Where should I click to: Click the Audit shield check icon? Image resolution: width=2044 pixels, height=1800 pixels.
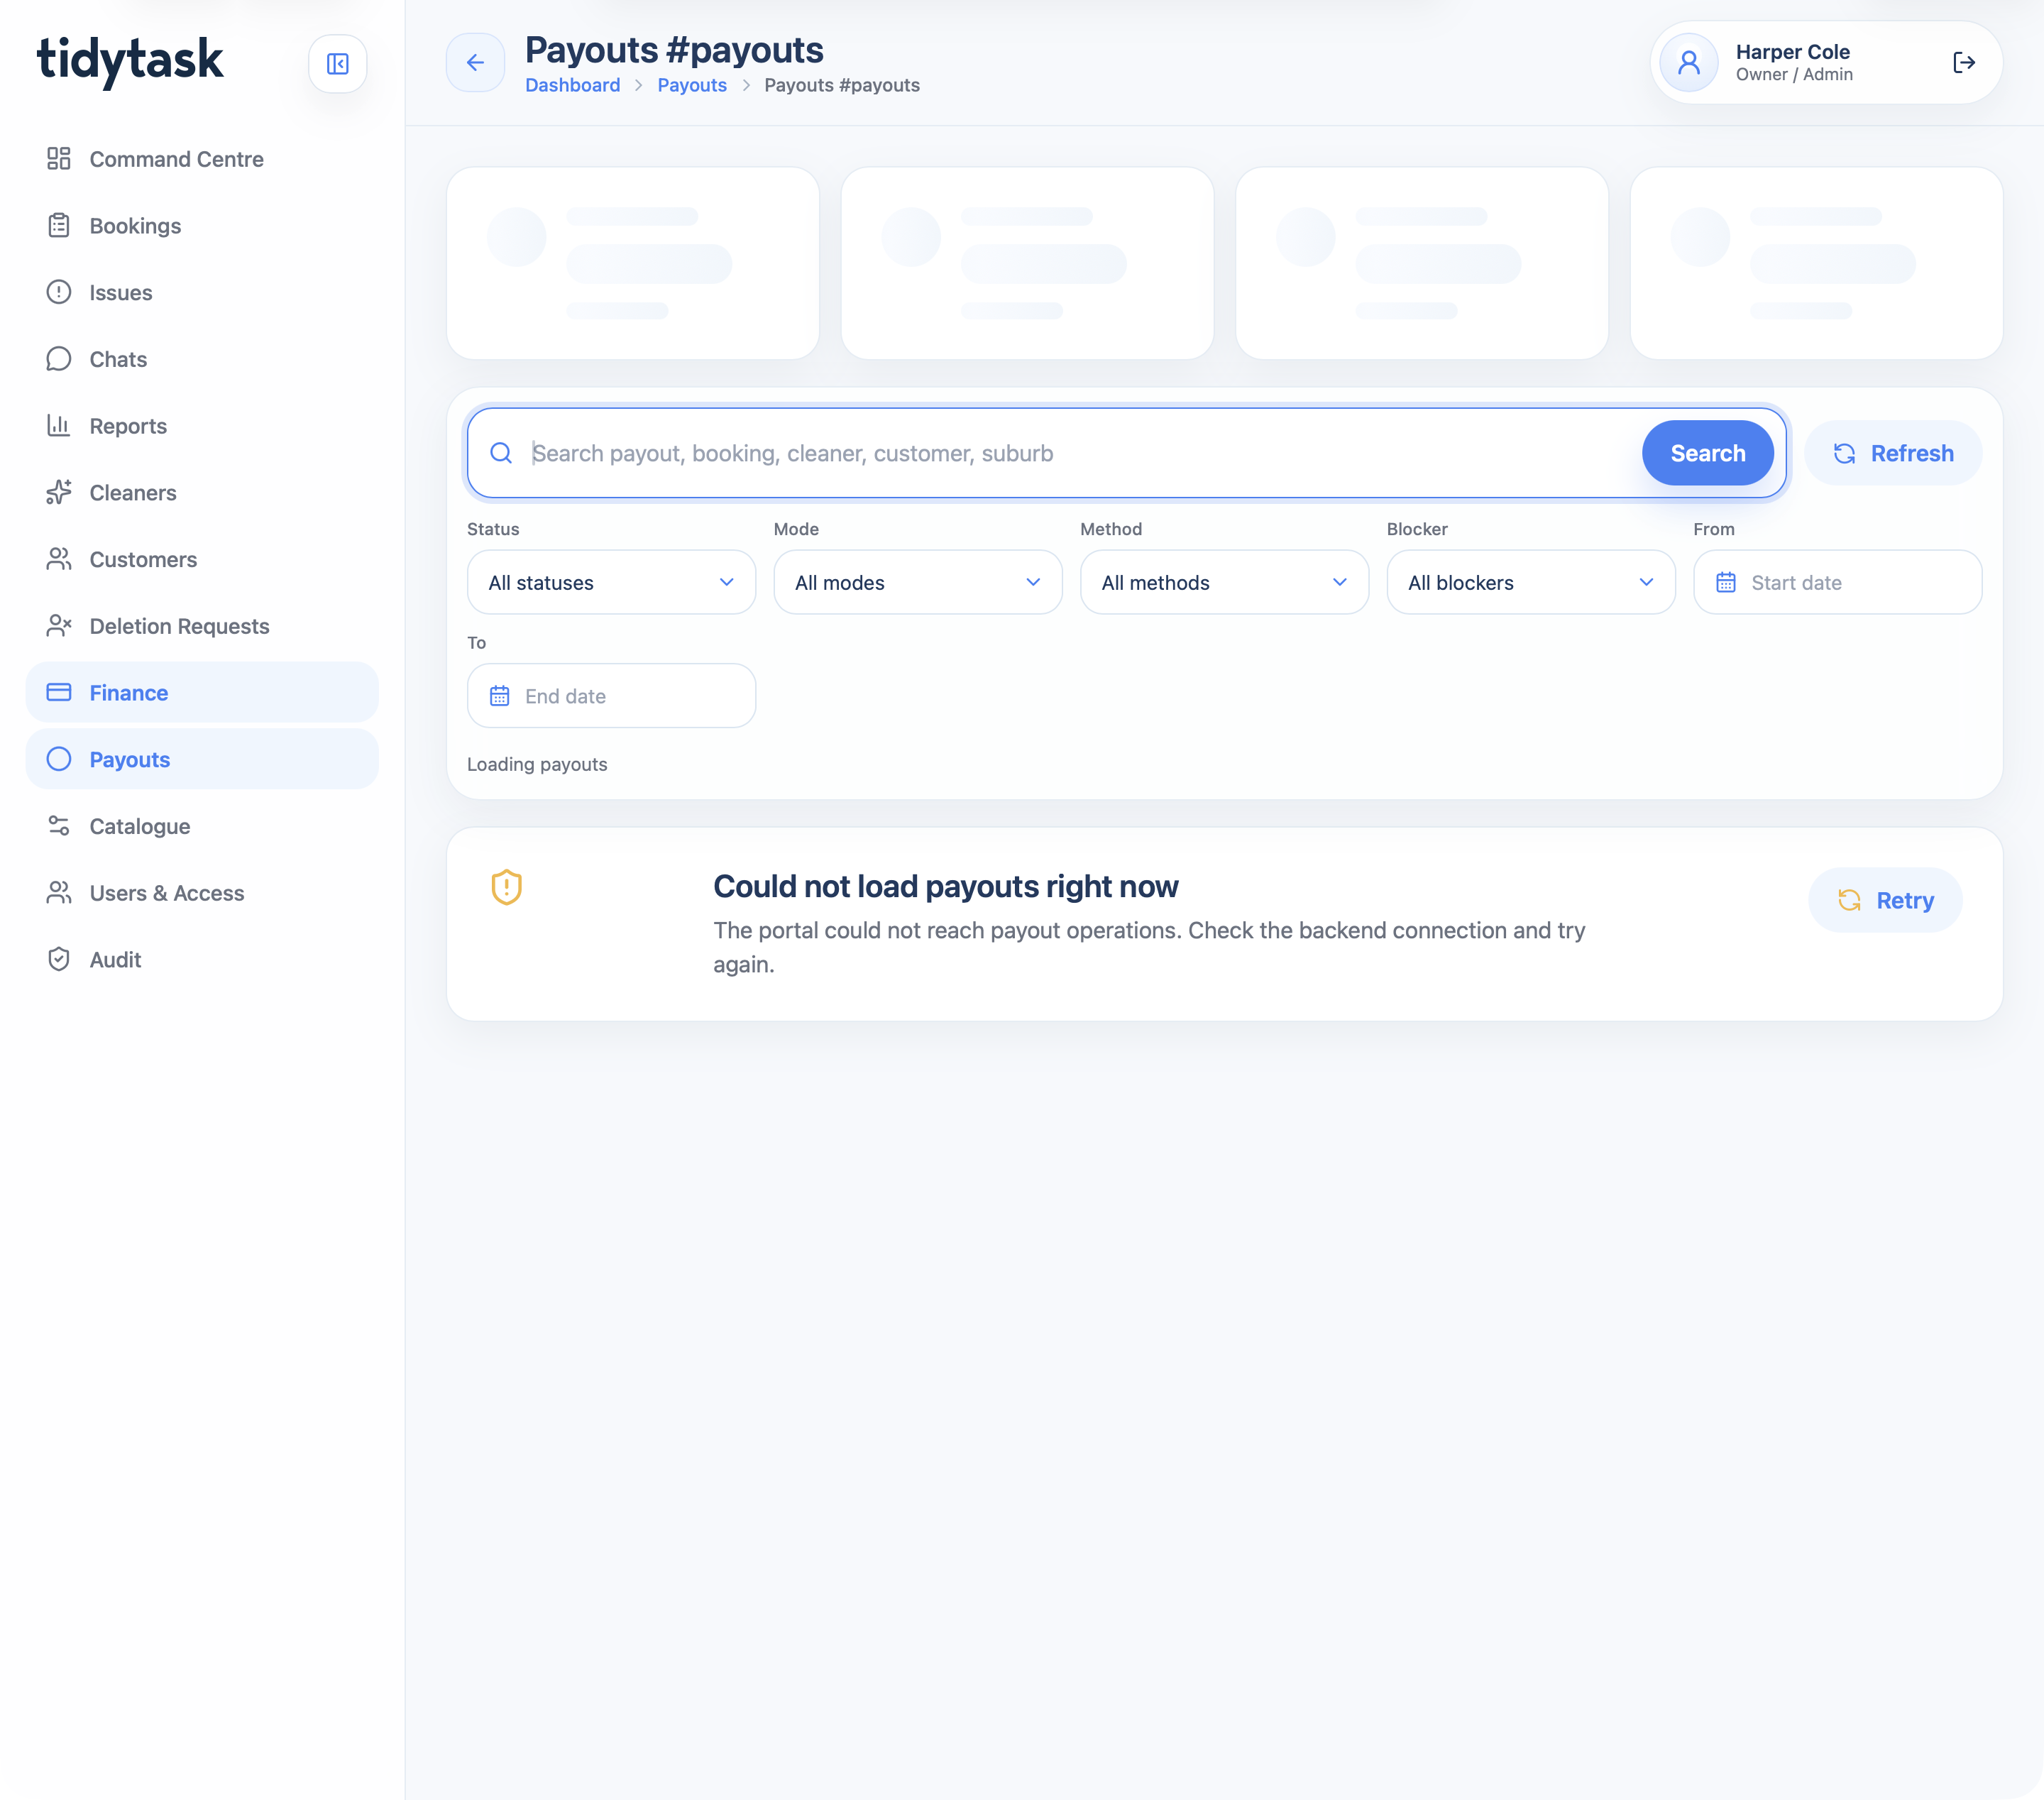(x=59, y=959)
